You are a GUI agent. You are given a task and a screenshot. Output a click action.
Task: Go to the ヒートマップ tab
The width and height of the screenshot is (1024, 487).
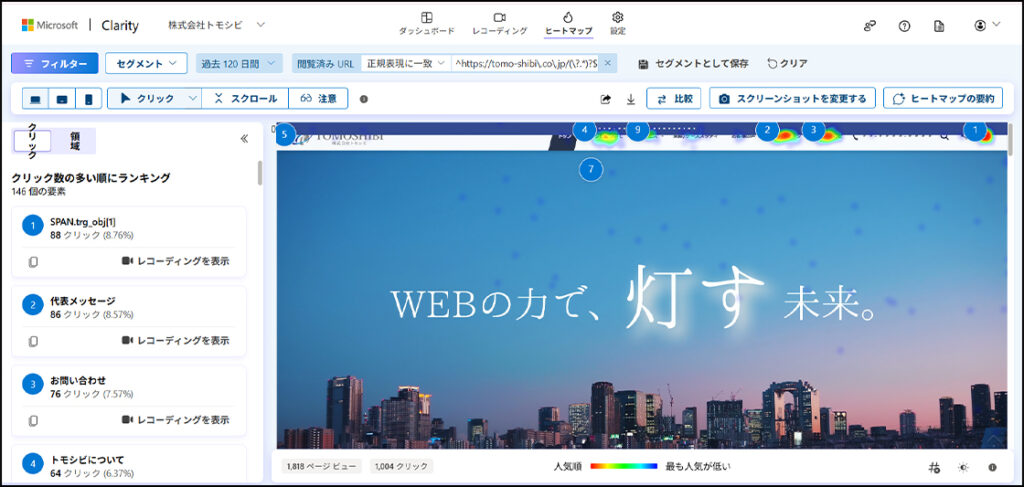coord(568,24)
